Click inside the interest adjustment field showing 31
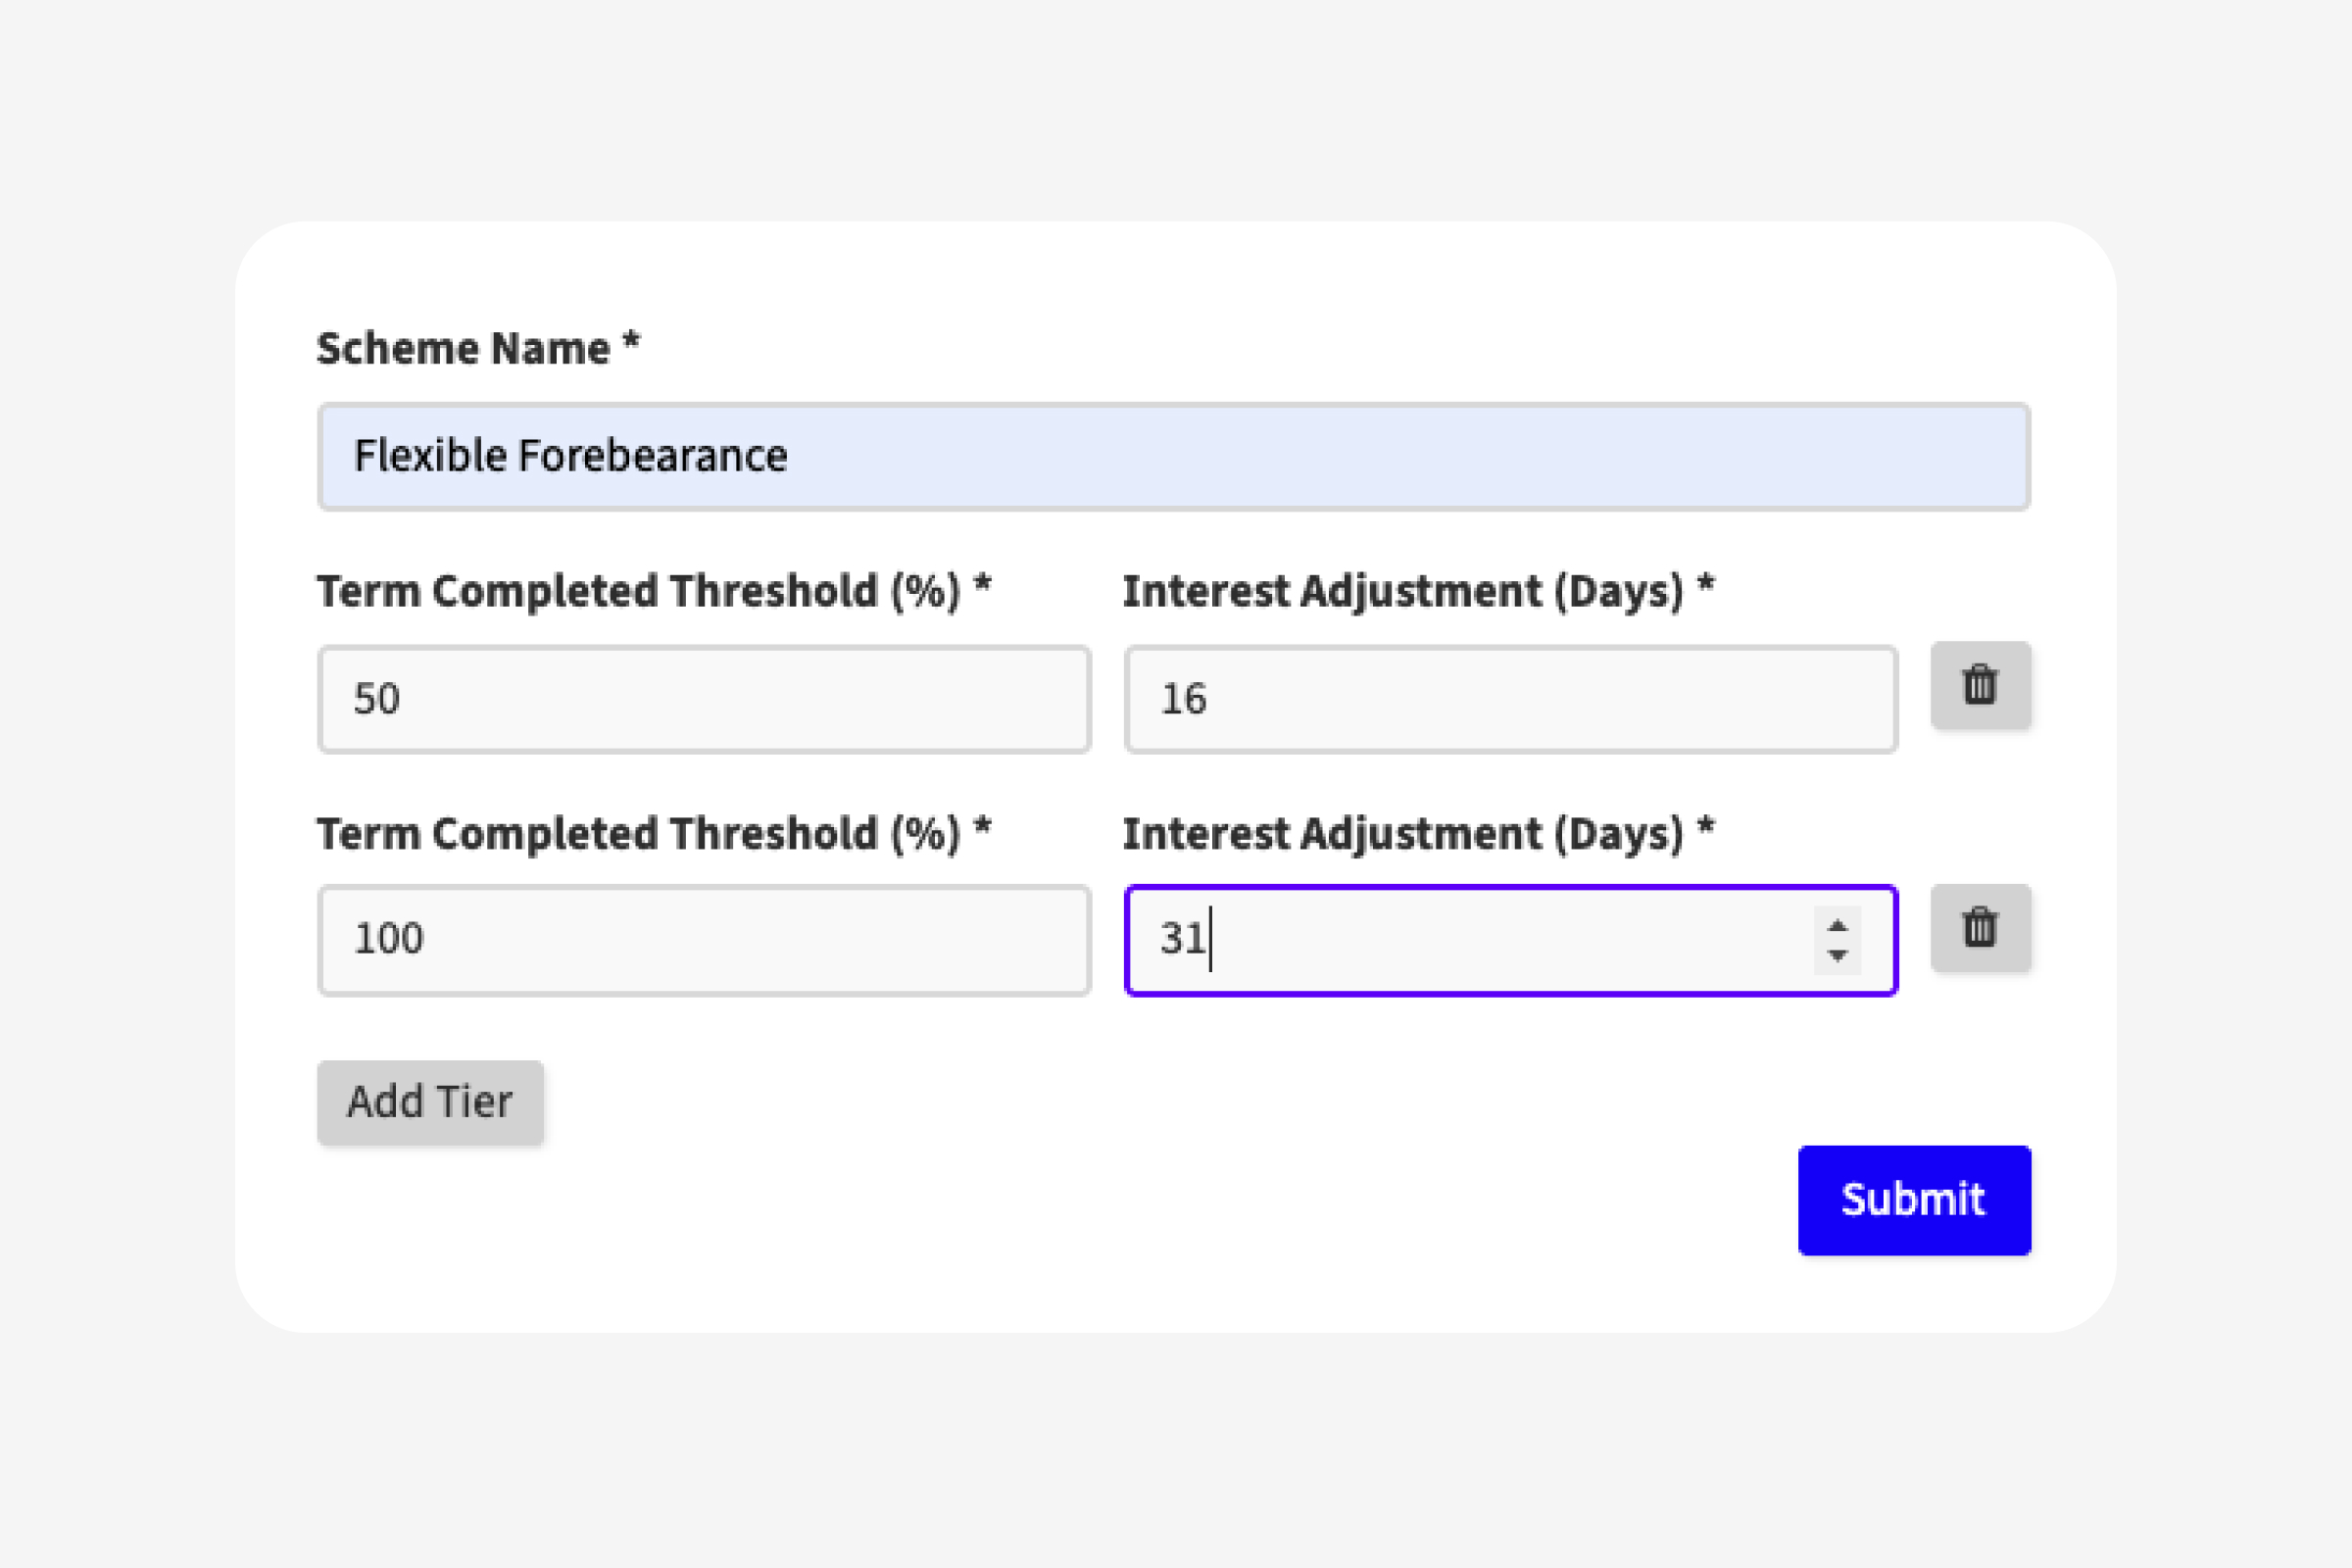The height and width of the screenshot is (1568, 2352). click(x=1480, y=940)
